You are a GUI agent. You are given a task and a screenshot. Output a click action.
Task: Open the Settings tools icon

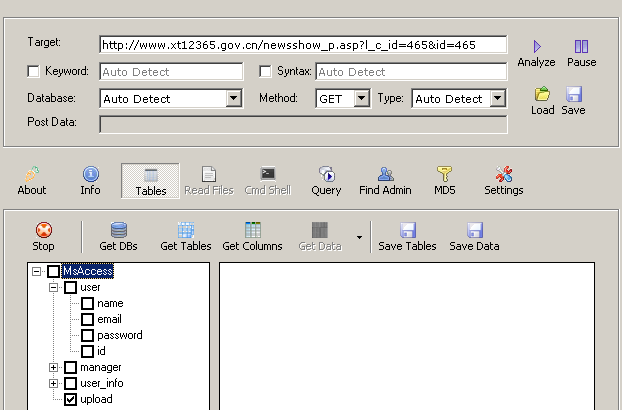tap(503, 174)
